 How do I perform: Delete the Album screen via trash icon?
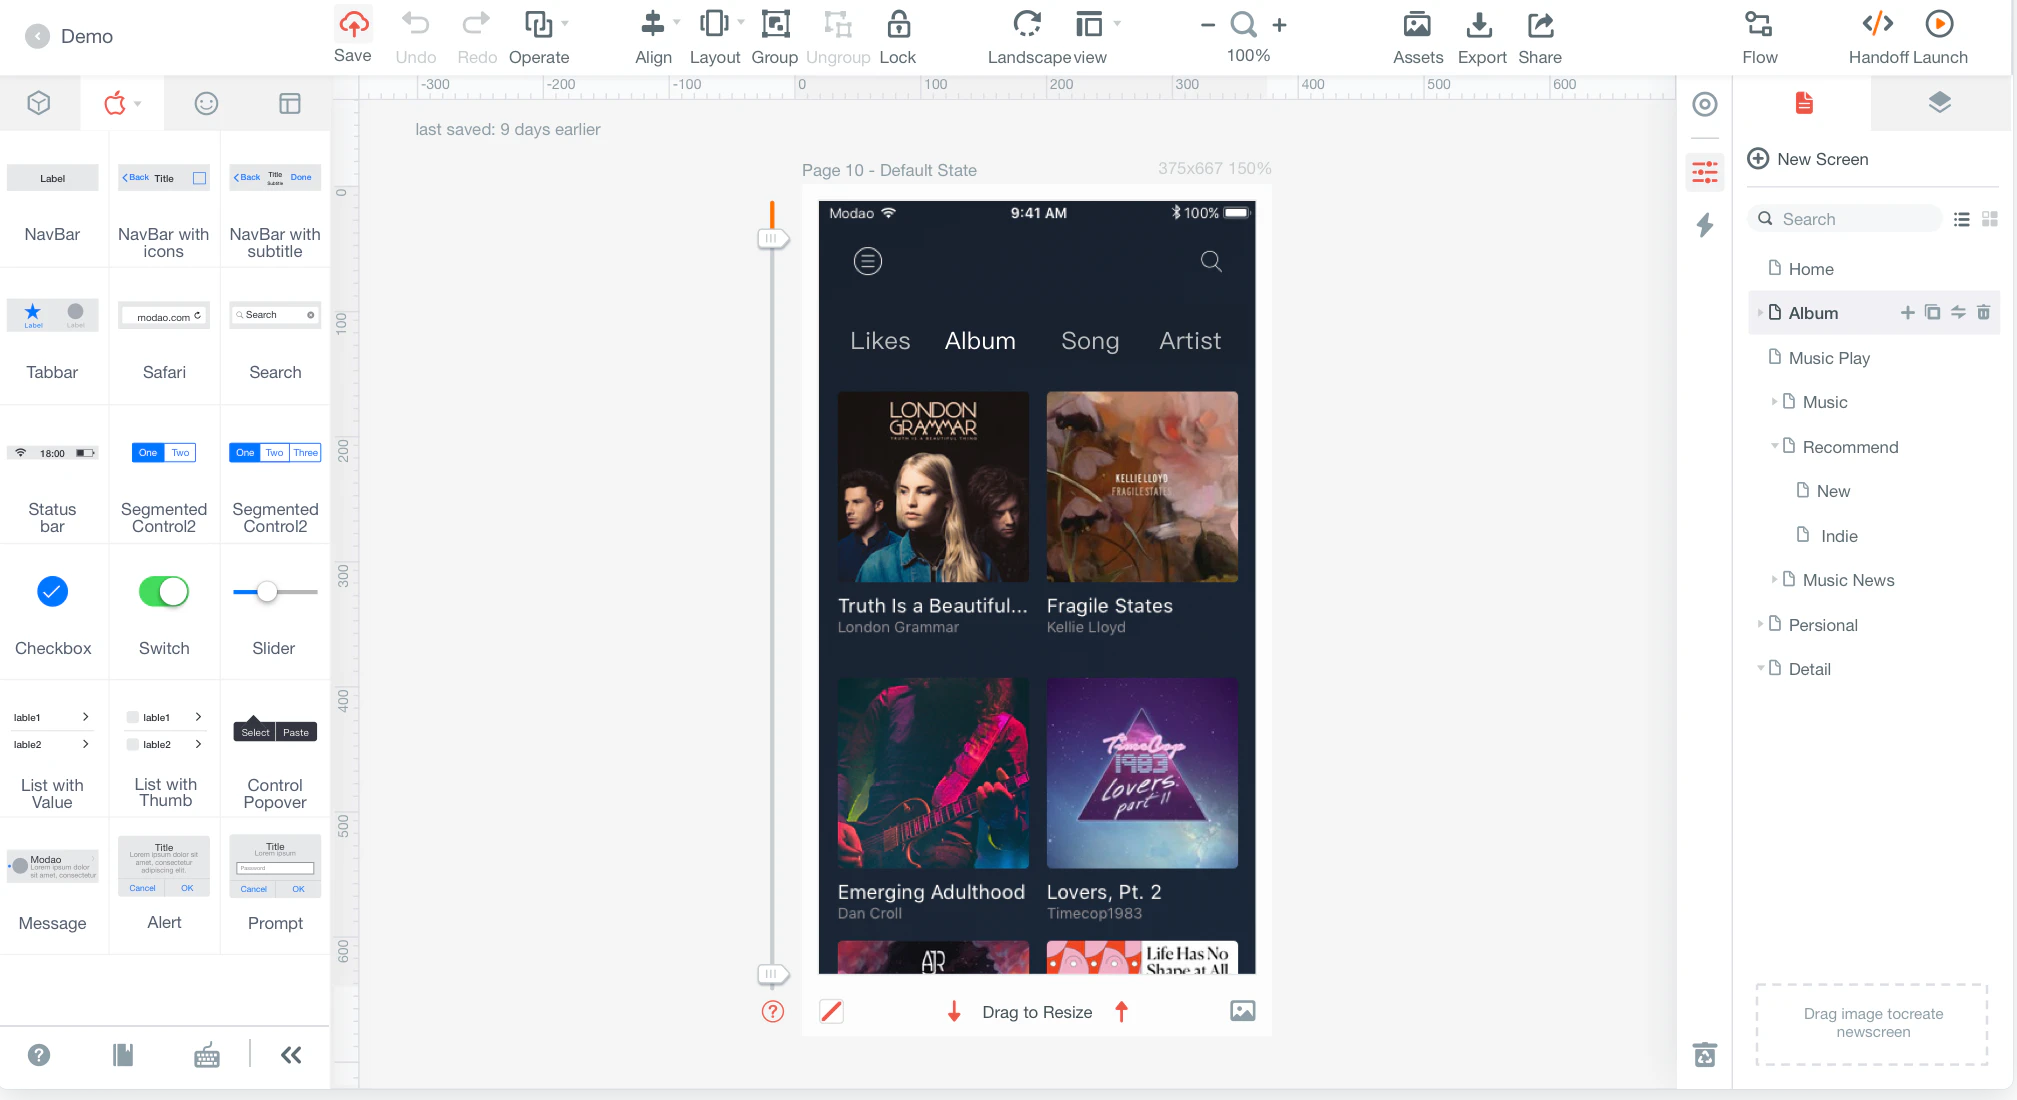(1983, 313)
